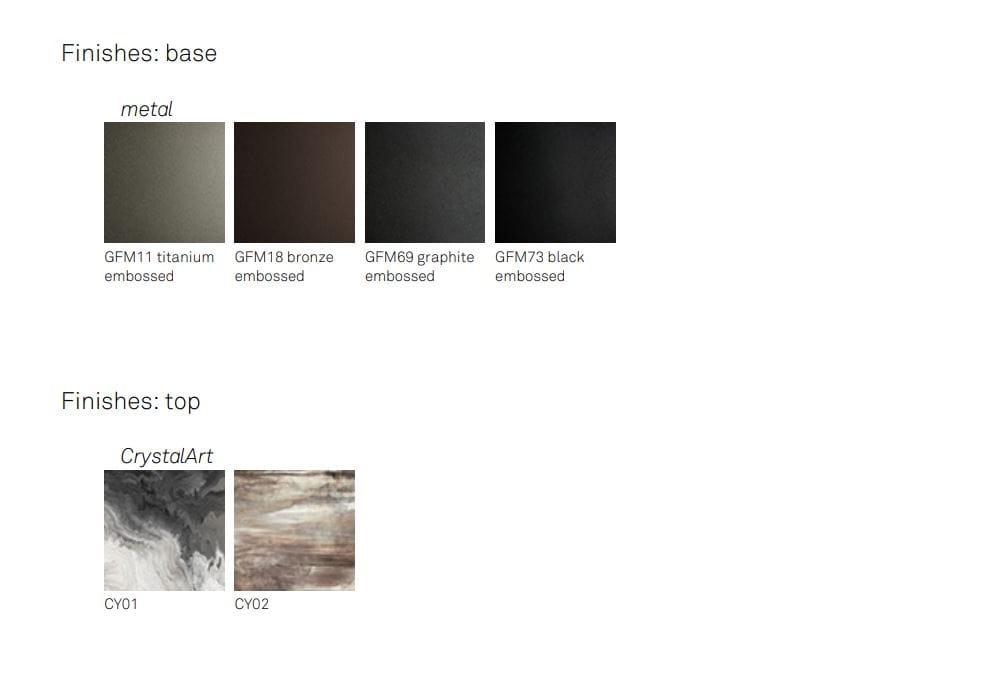Click "embossed" under the GFM69 graphite label
1001x681 pixels.
400,276
